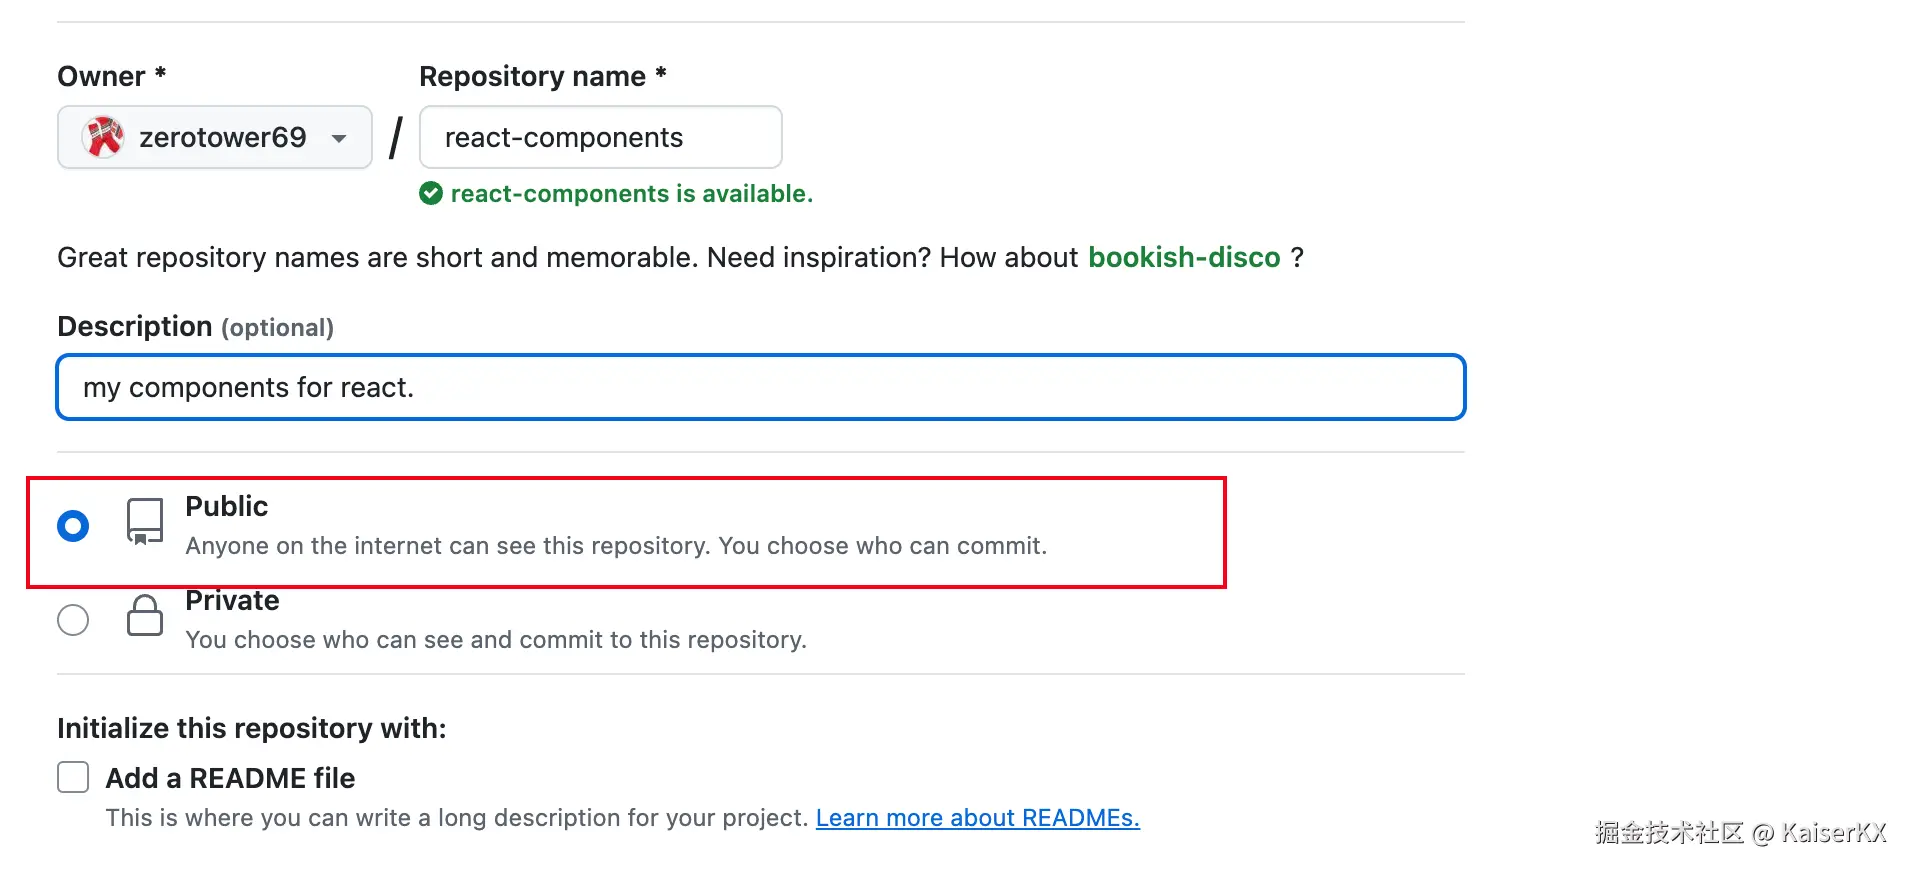
Task: Click the suggested name bookish-disco
Action: click(1184, 257)
